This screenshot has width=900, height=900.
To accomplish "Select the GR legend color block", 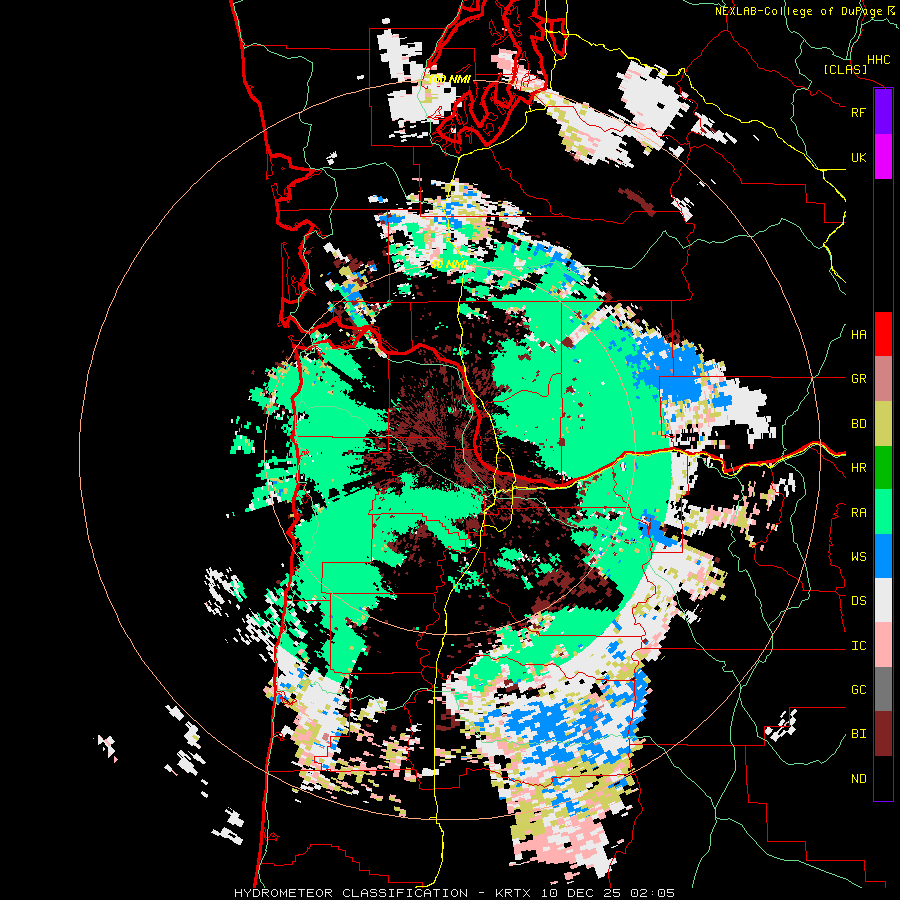I will click(x=883, y=378).
